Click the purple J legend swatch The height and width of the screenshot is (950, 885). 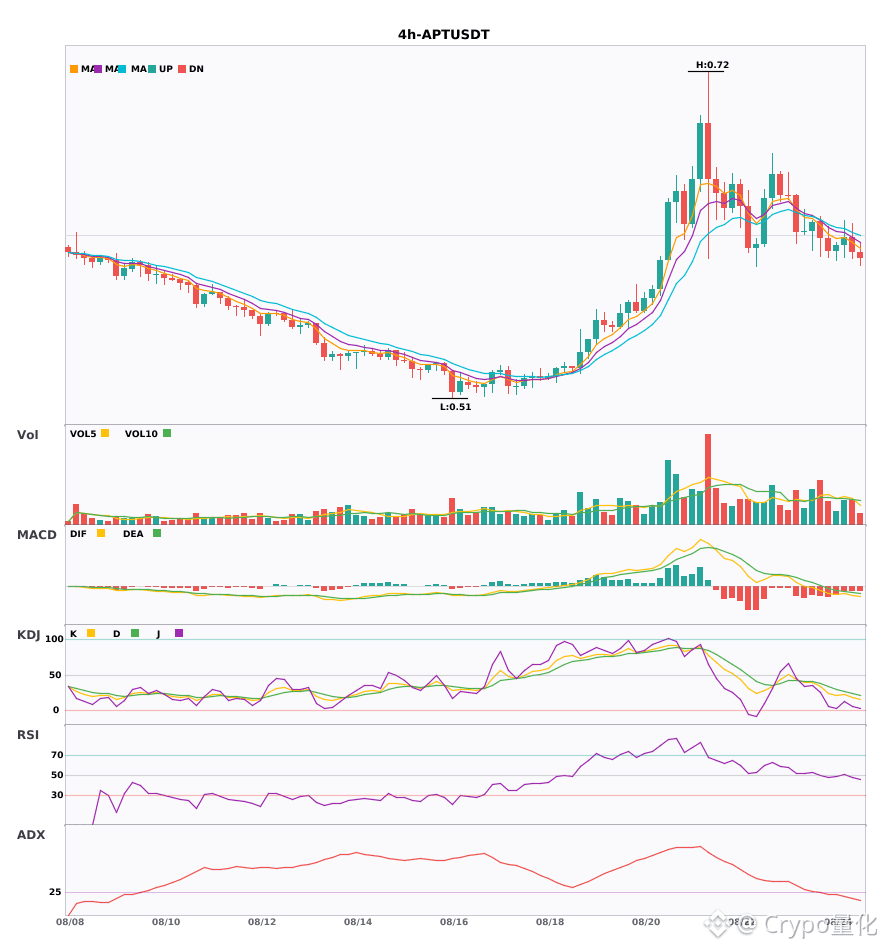pyautogui.click(x=179, y=633)
